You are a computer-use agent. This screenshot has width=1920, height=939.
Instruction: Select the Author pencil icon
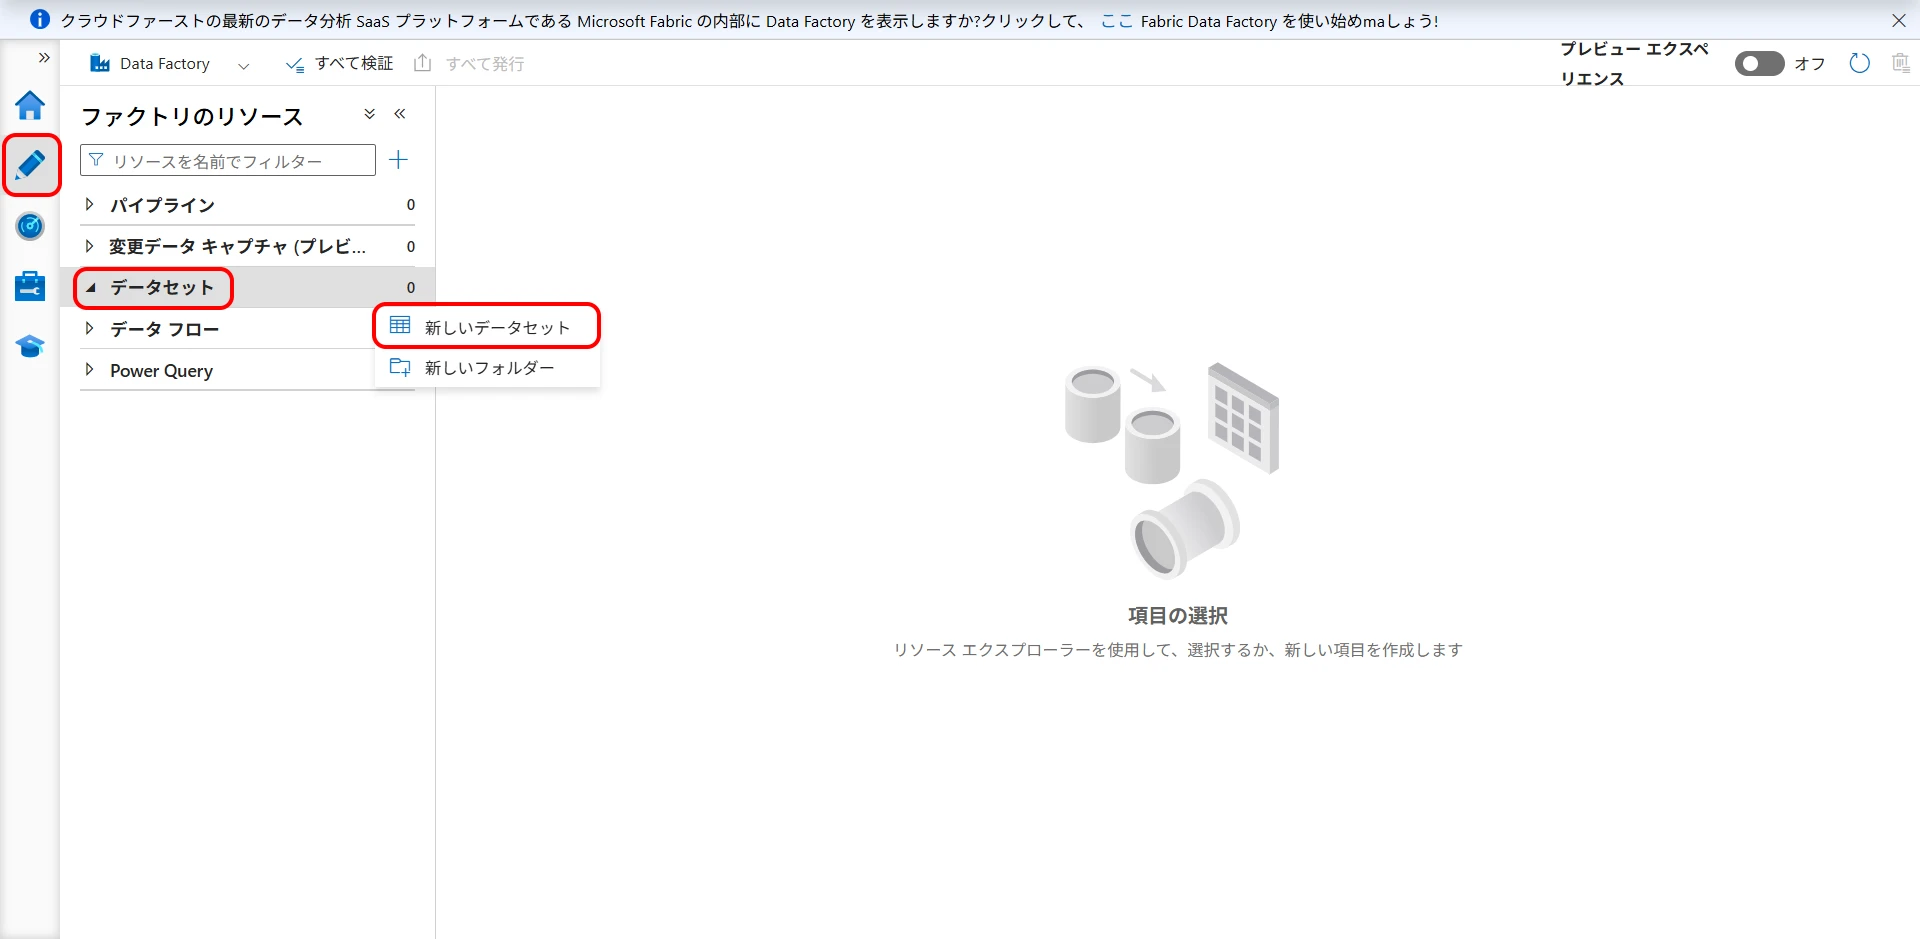point(30,165)
